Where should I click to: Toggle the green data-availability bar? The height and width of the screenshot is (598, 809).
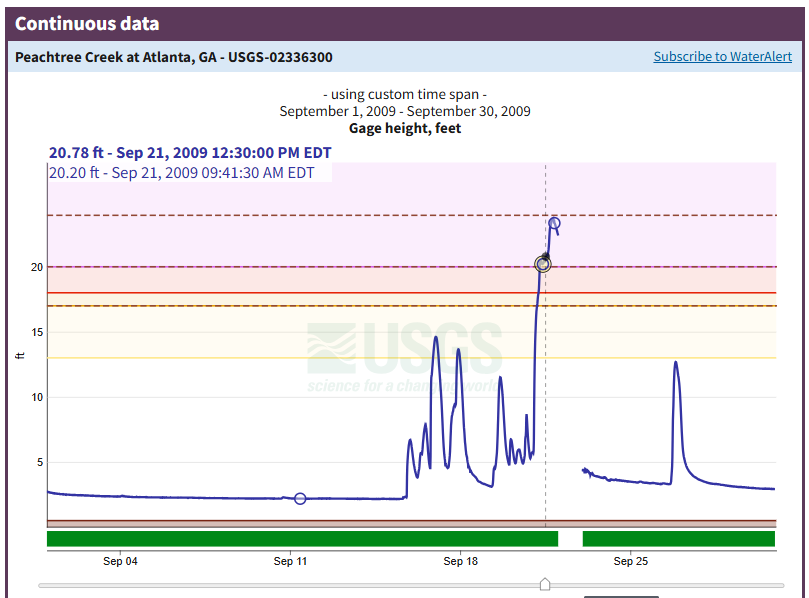tap(300, 537)
